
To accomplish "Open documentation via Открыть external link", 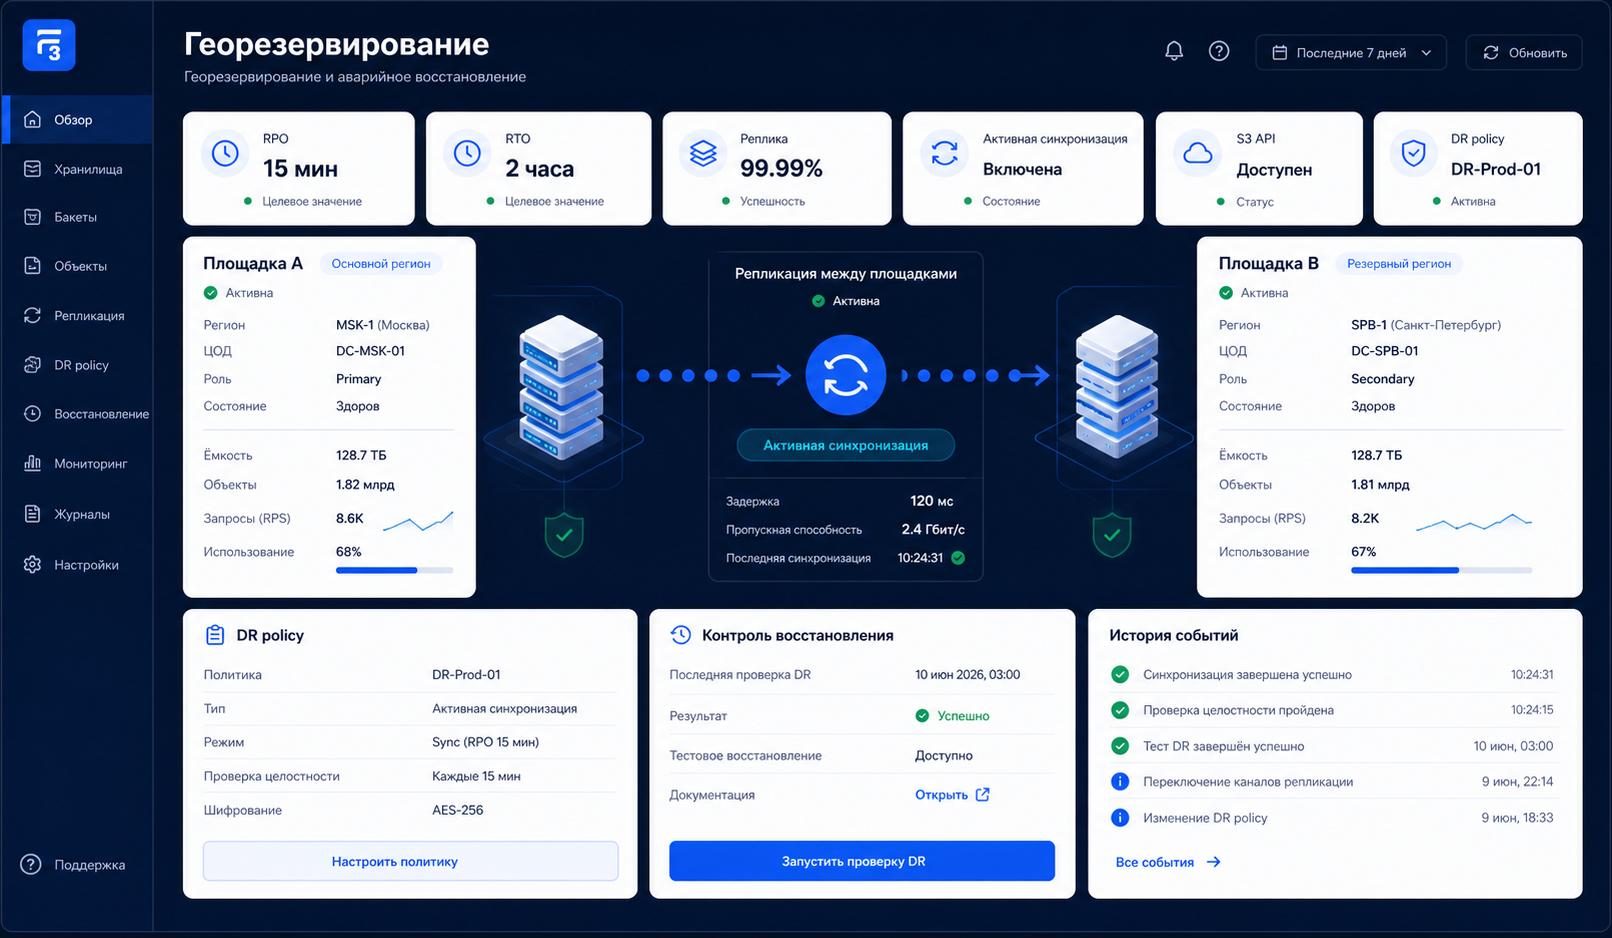I will pyautogui.click(x=952, y=795).
